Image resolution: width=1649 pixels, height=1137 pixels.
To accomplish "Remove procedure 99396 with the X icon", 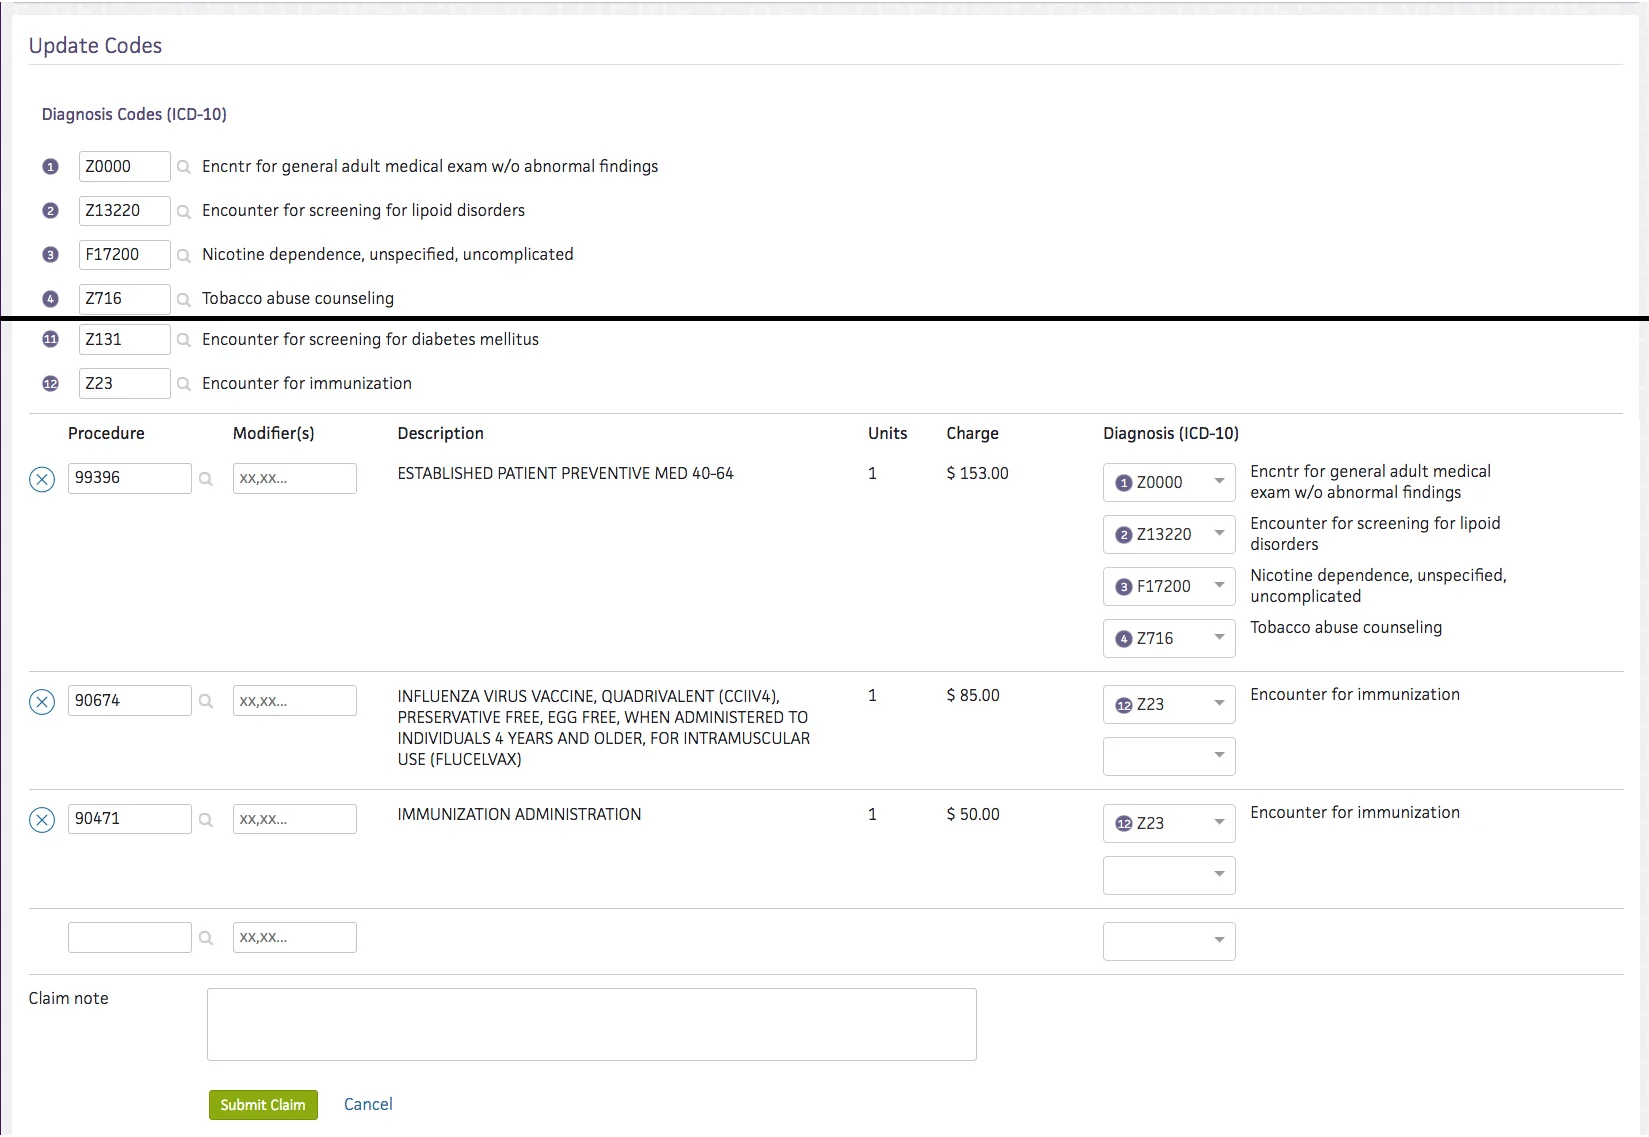I will [x=42, y=480].
